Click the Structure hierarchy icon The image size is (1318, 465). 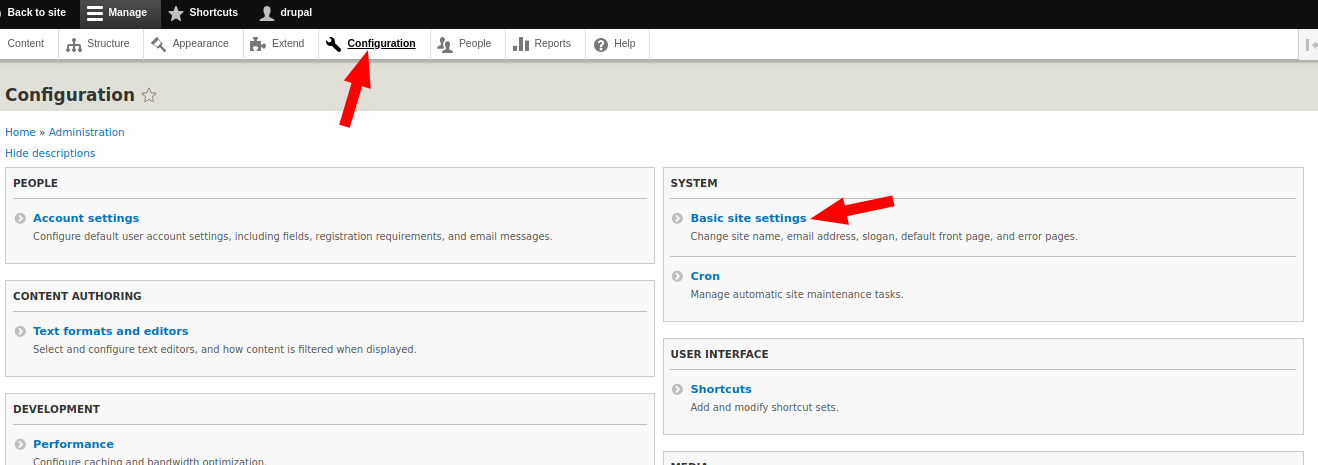click(74, 44)
